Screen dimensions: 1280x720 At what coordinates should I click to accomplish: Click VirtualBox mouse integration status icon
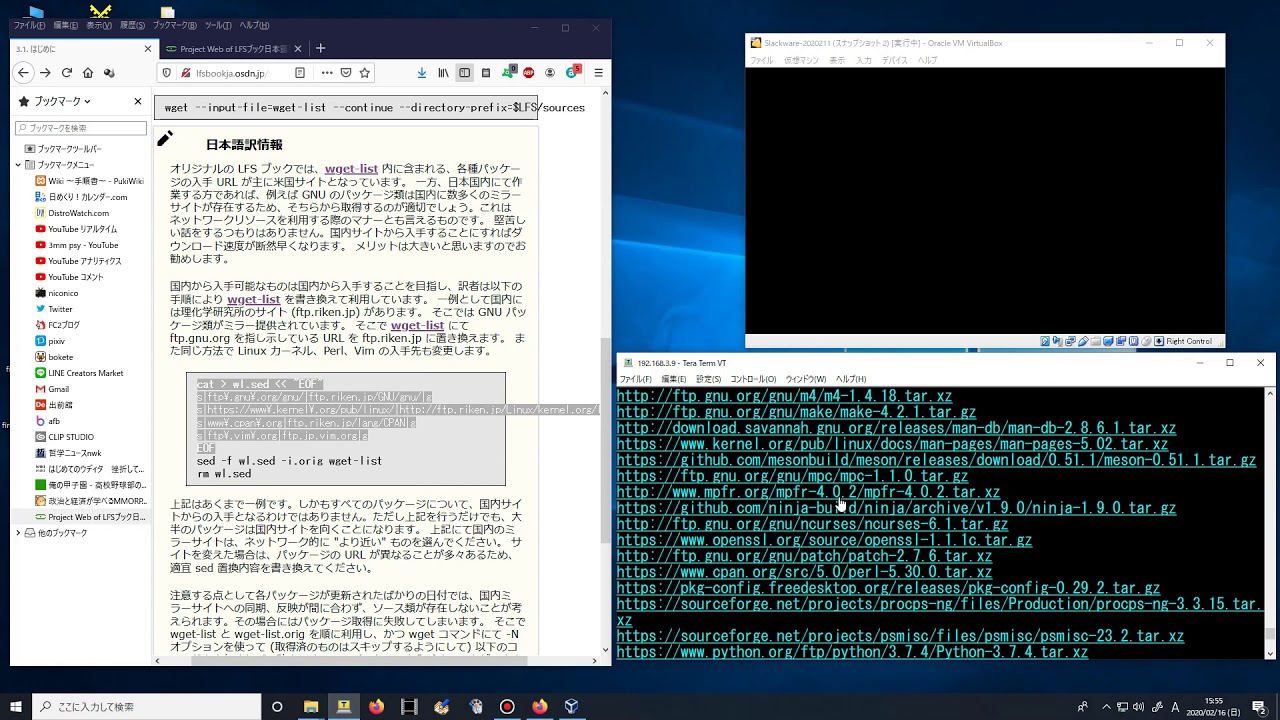(x=1146, y=341)
